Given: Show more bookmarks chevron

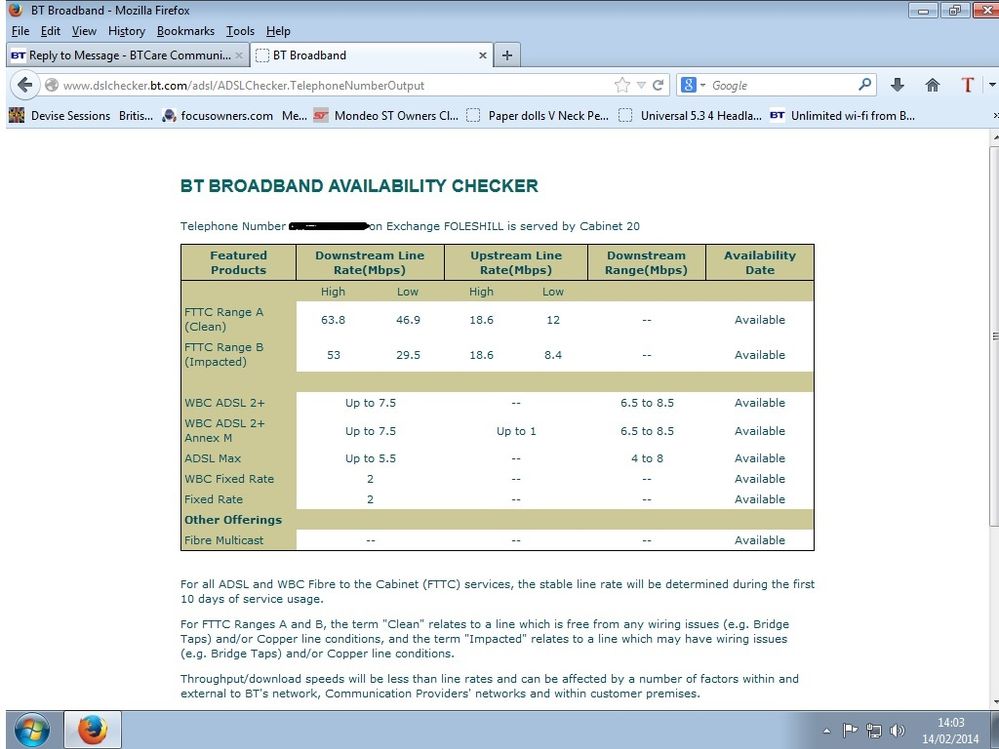Looking at the screenshot, I should (x=995, y=115).
